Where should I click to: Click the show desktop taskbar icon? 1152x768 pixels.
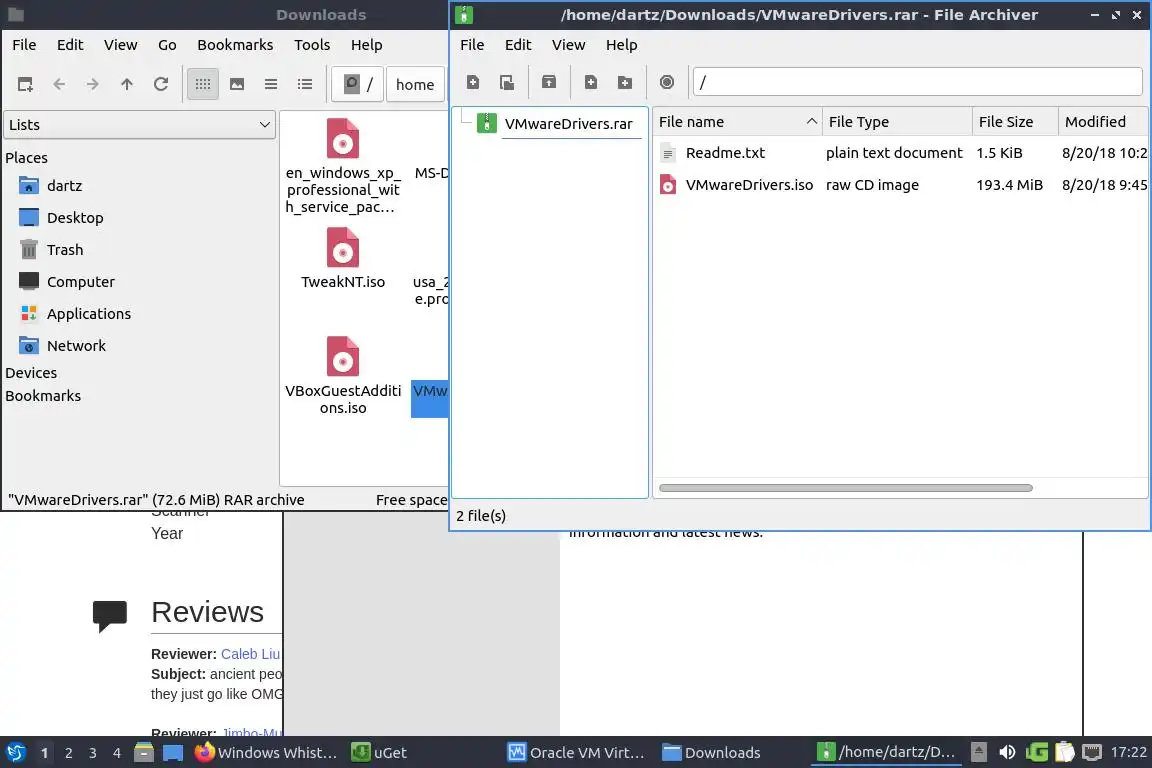(x=173, y=753)
